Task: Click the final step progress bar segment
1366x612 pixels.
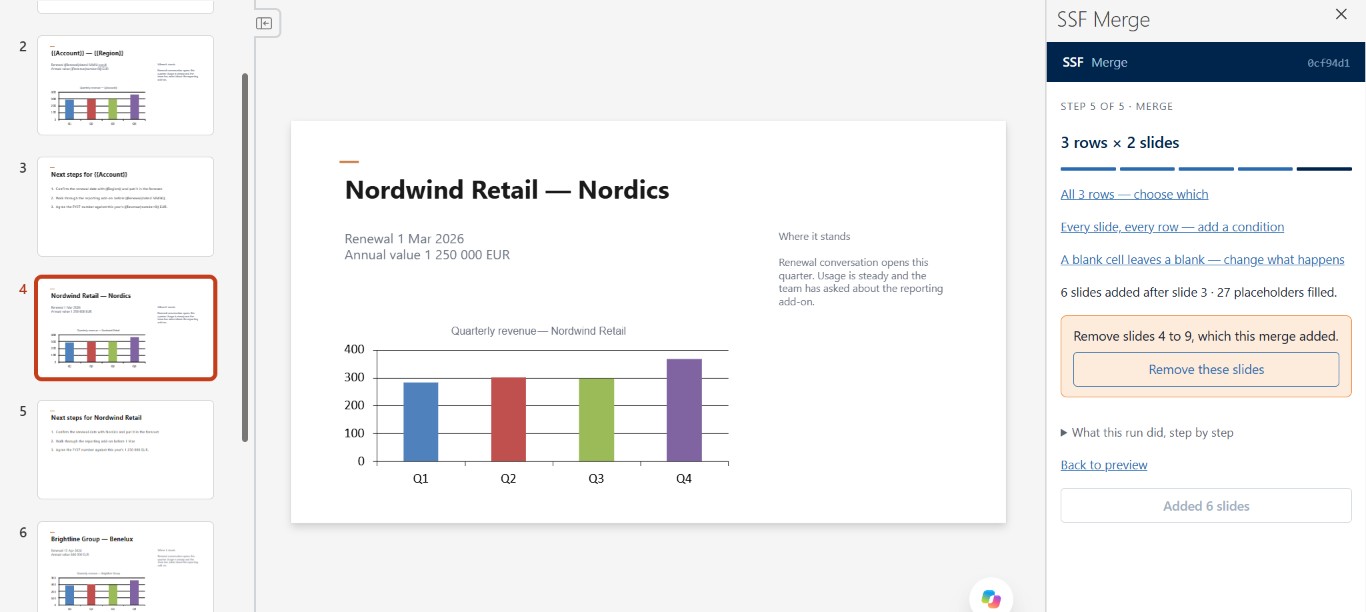Action: click(1324, 169)
